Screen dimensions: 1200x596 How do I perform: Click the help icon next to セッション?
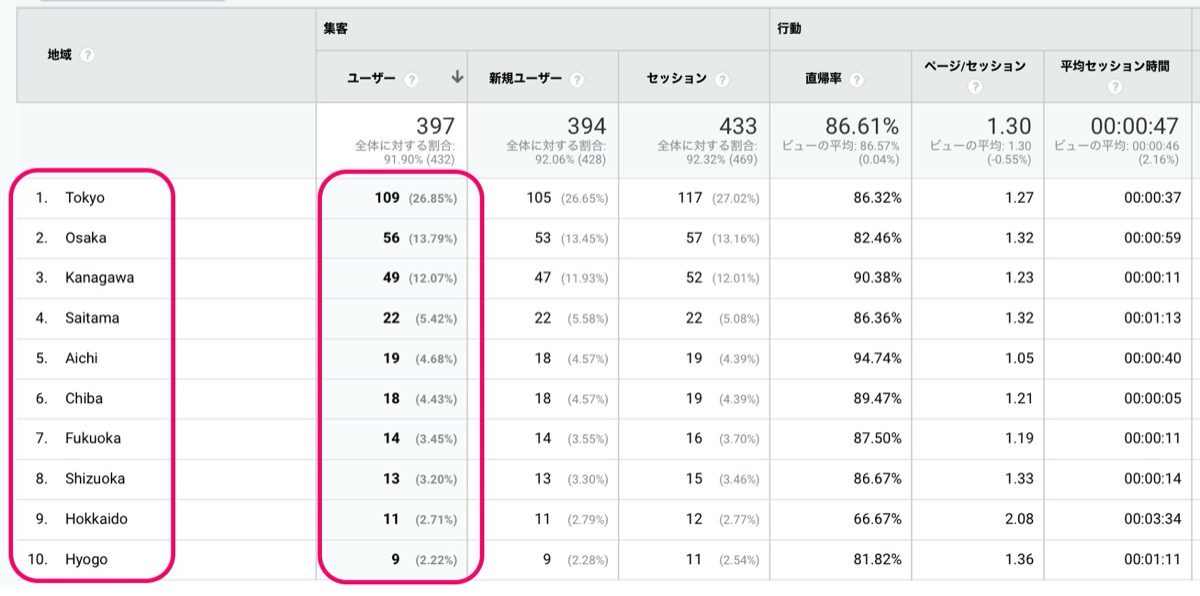(x=722, y=78)
